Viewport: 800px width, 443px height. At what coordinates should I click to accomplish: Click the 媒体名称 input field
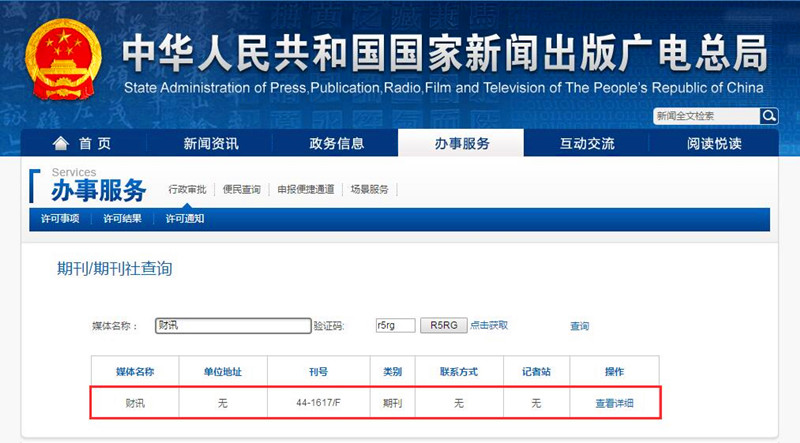233,326
